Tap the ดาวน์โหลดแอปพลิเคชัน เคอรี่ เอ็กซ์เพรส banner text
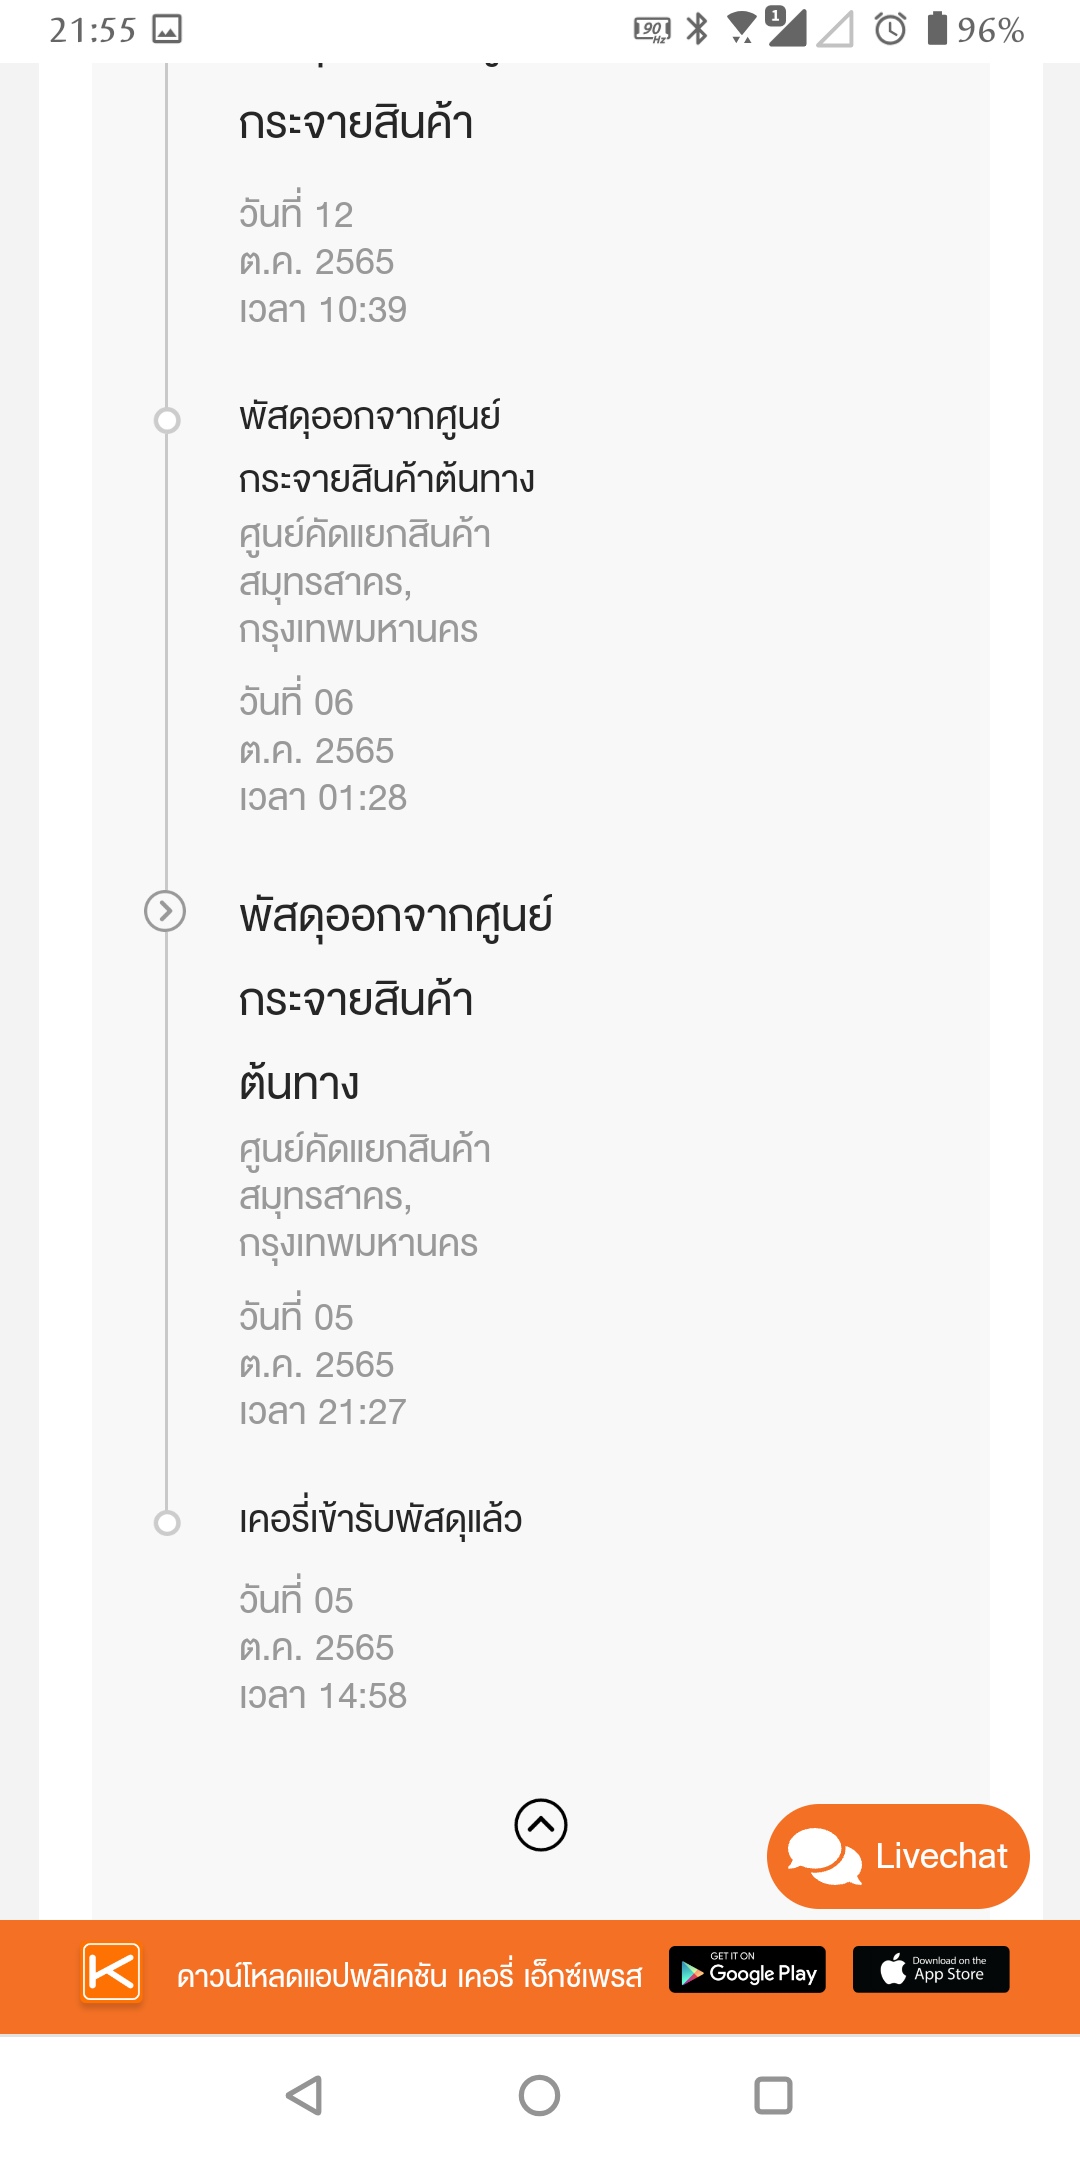 point(409,1976)
